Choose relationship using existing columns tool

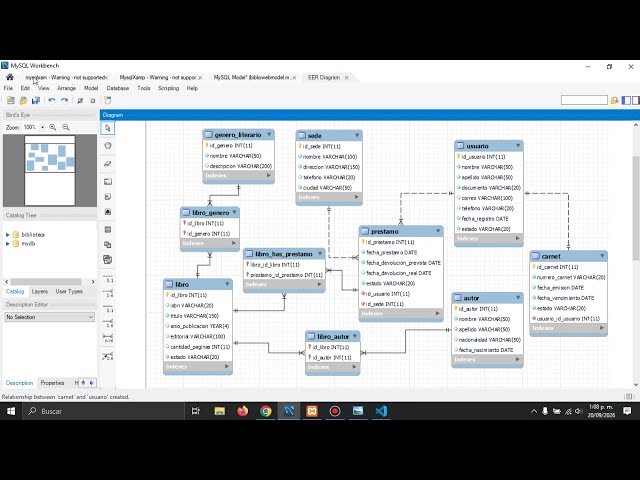108,356
